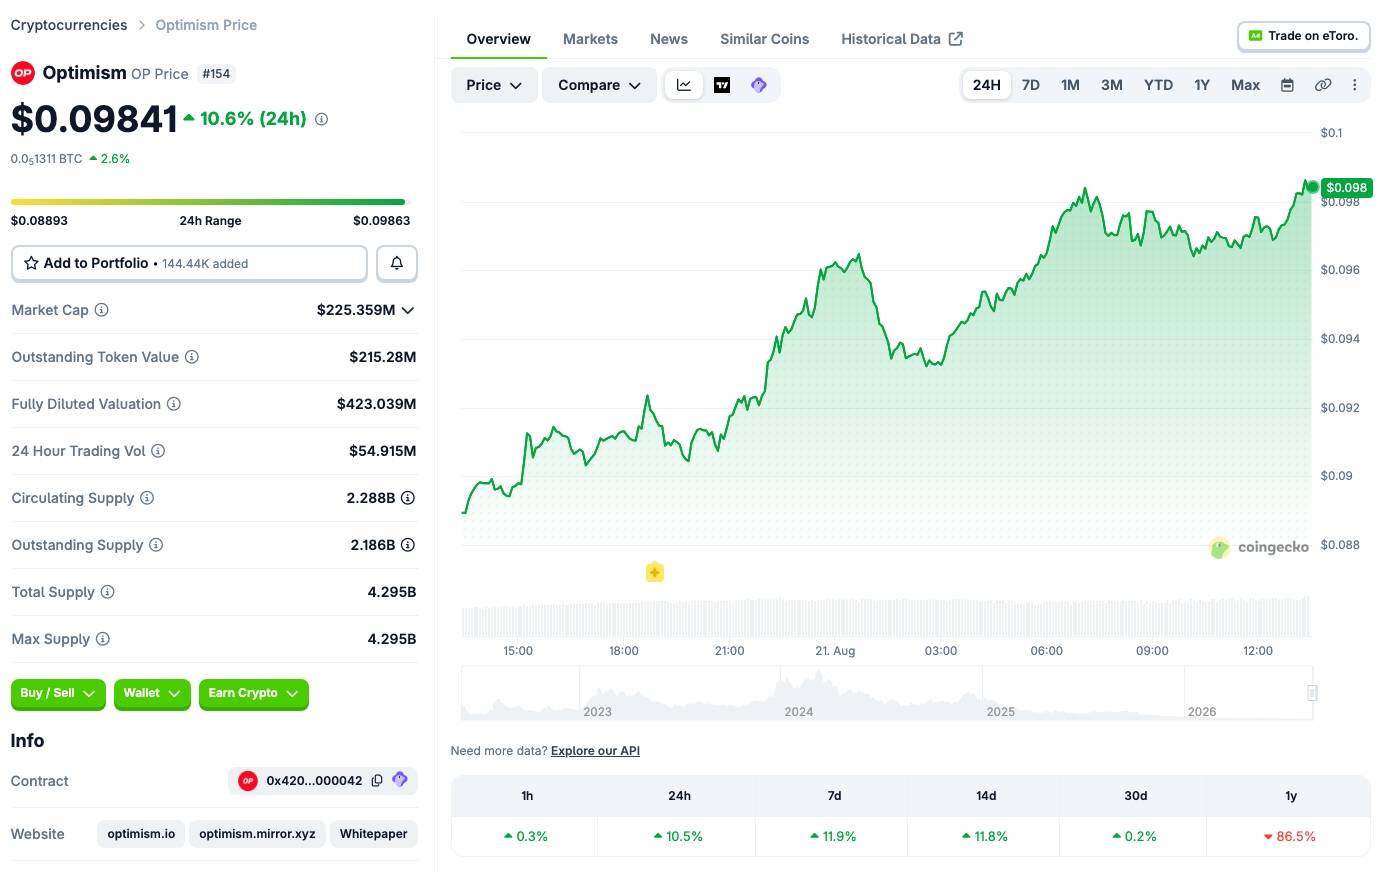Select 24H chart range
This screenshot has height=872, width=1386.
(987, 85)
